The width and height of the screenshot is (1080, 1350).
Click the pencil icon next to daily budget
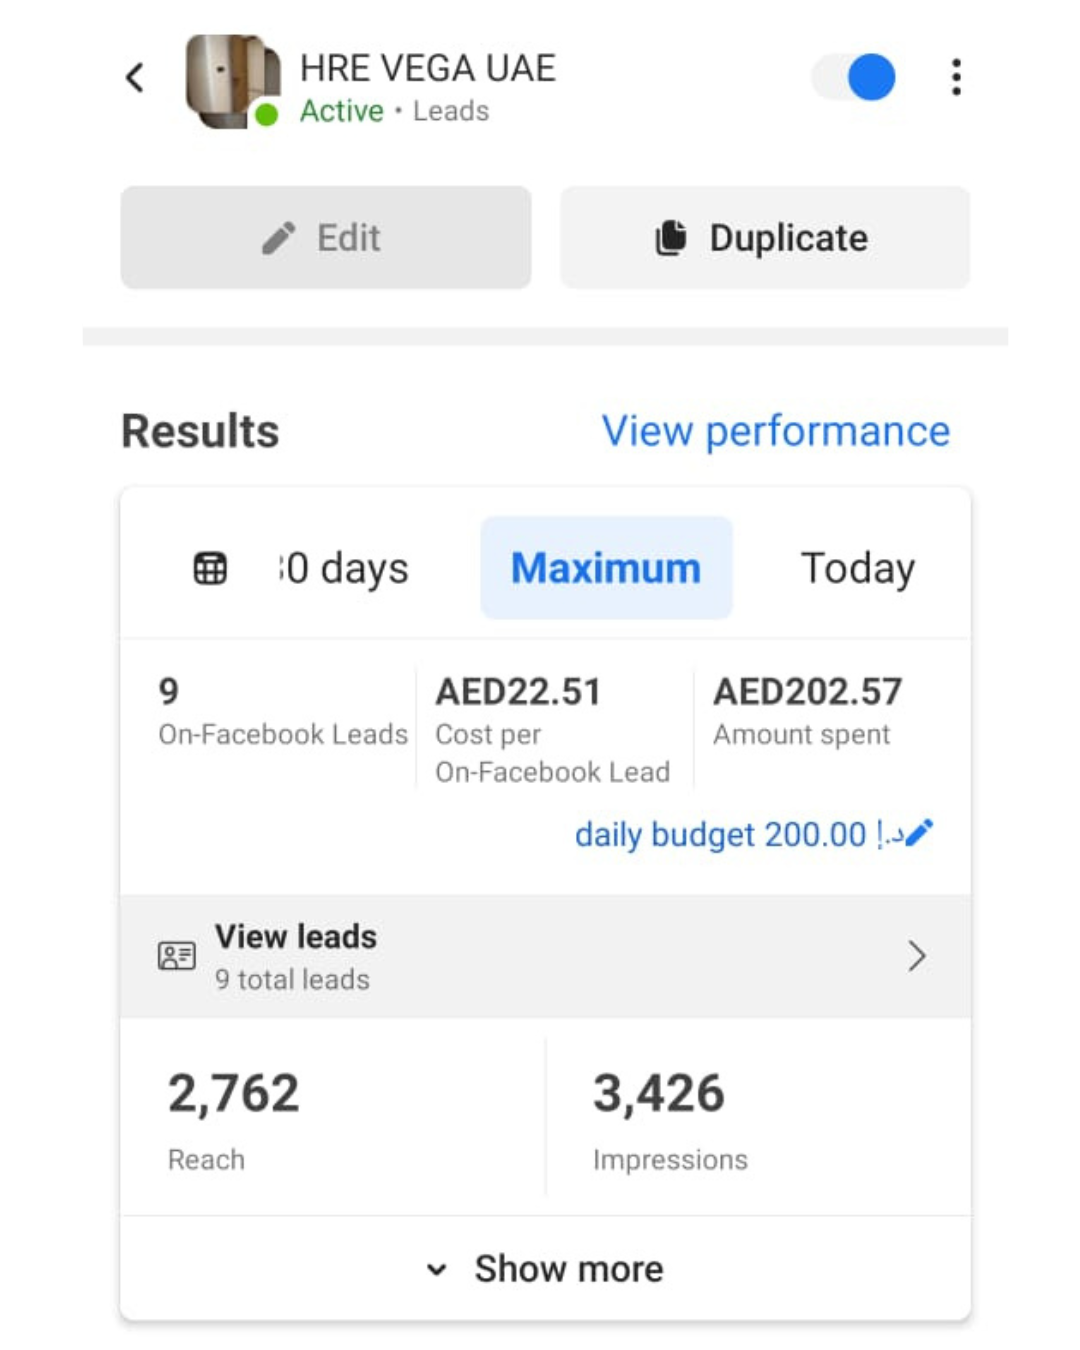click(919, 832)
